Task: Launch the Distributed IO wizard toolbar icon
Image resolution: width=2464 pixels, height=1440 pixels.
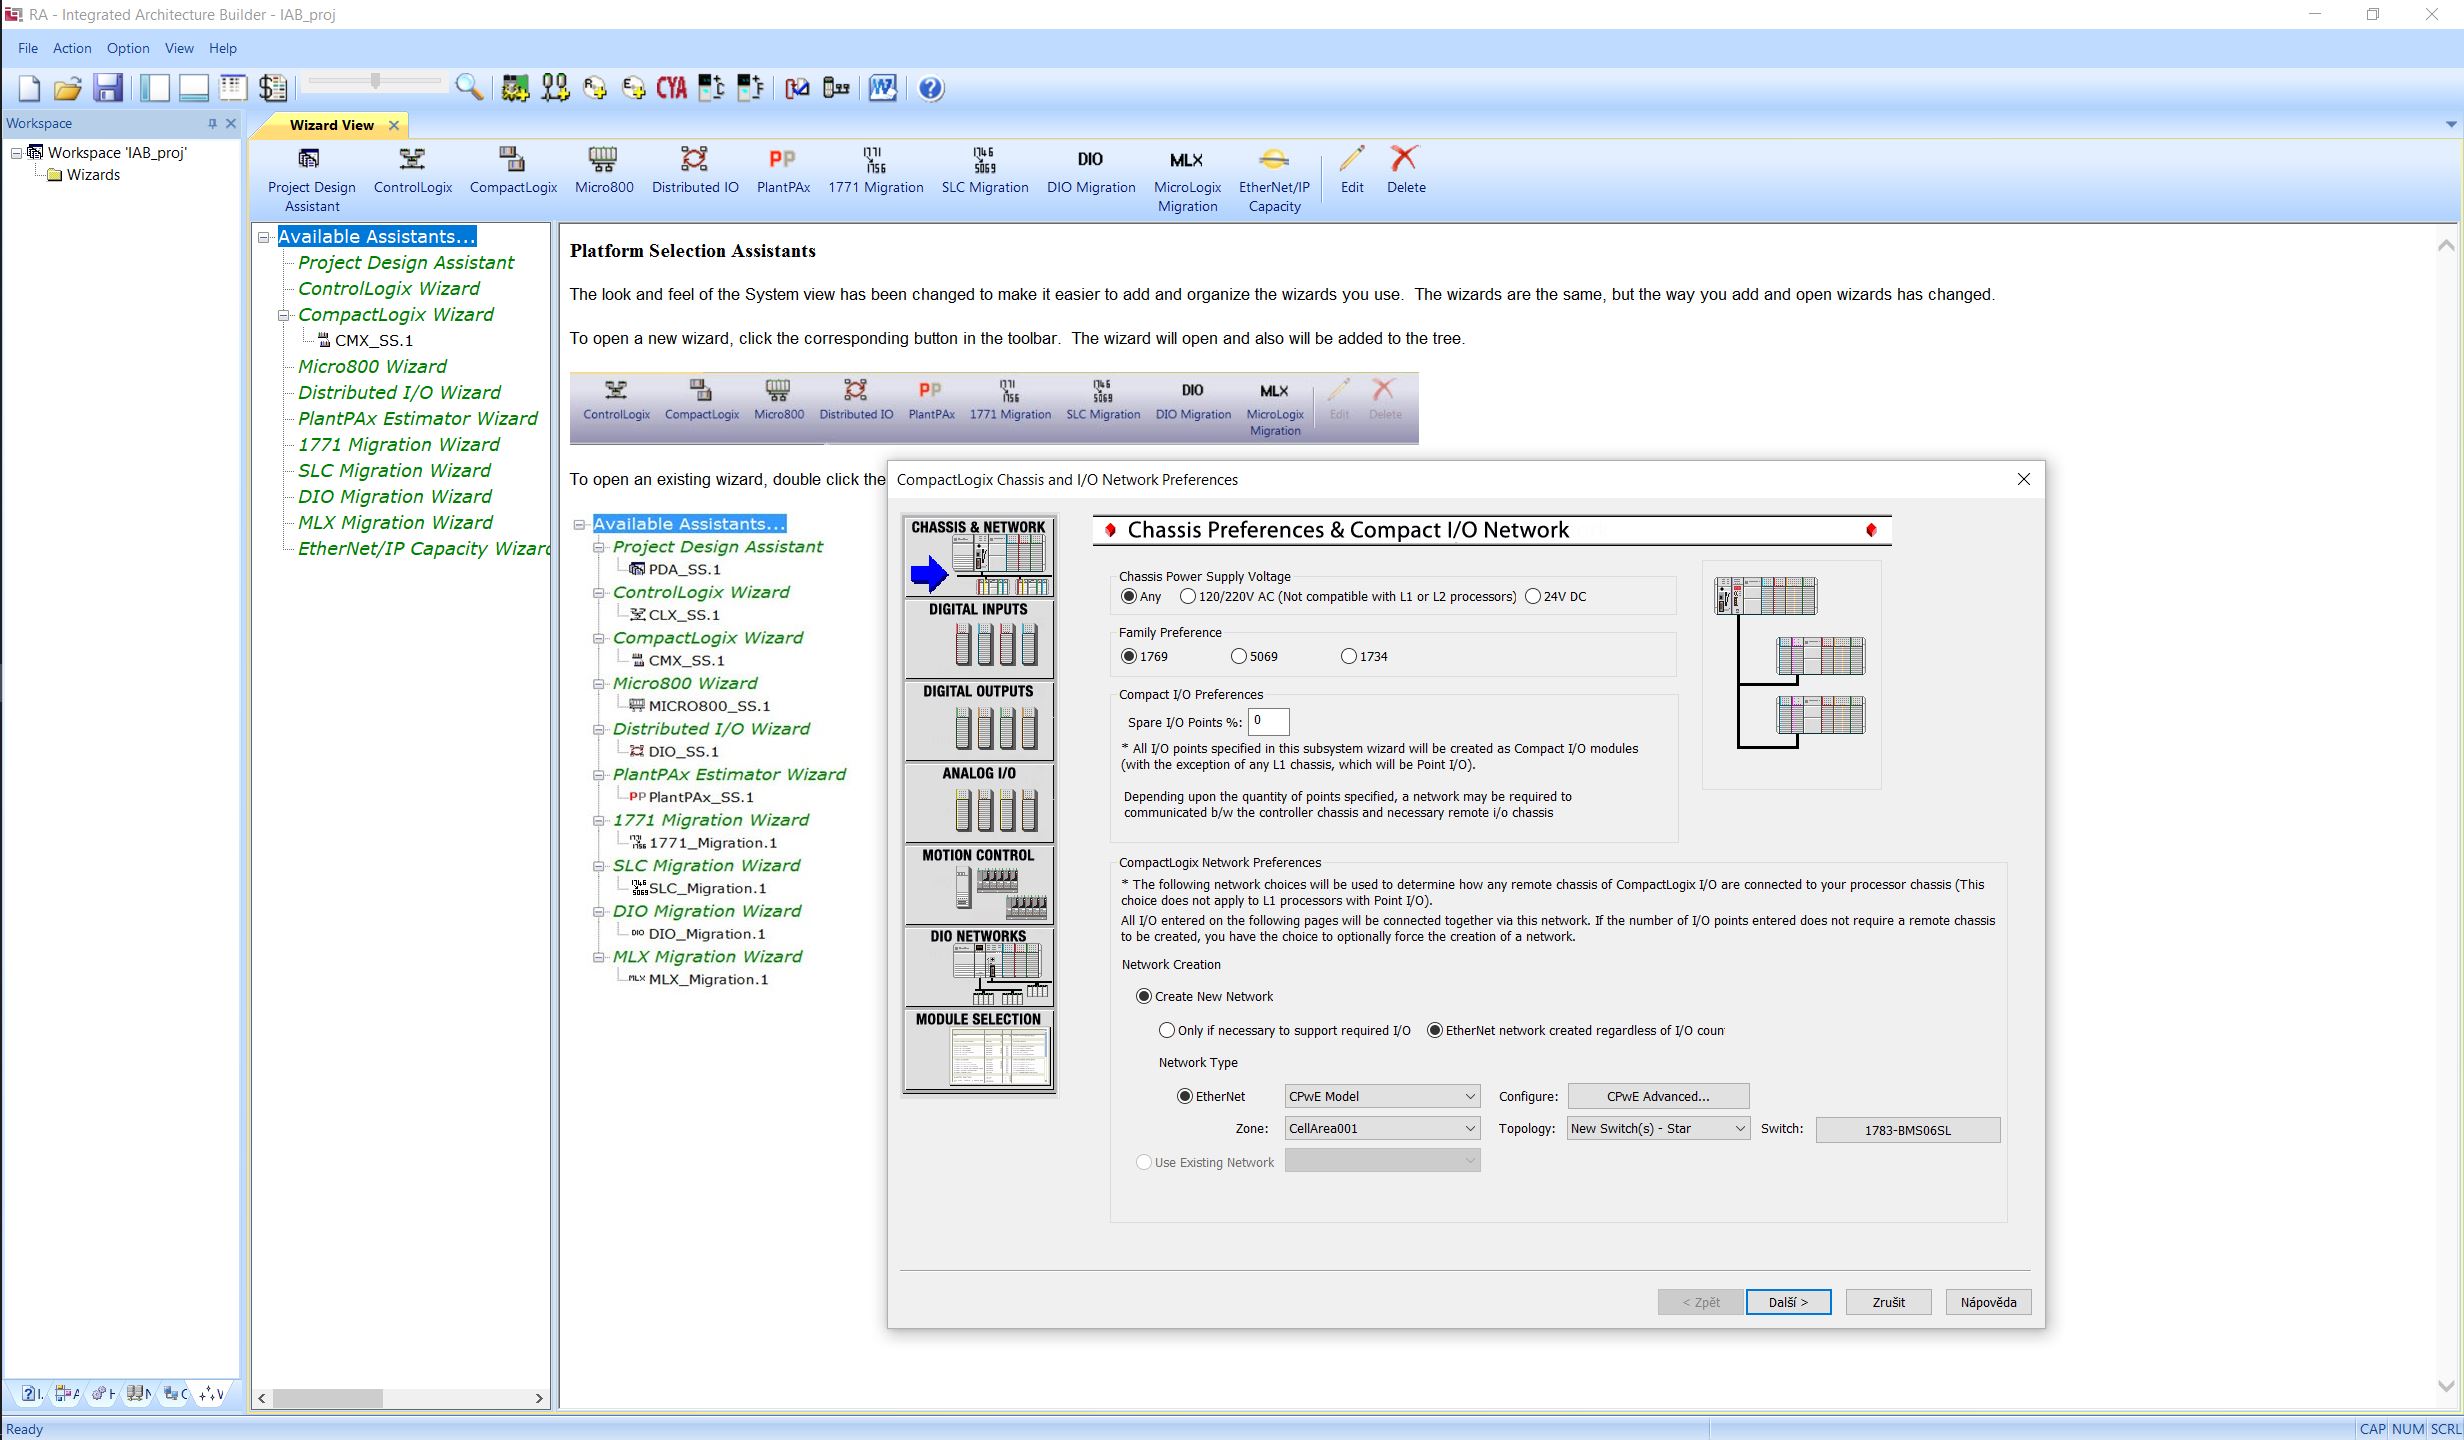Action: coord(695,170)
